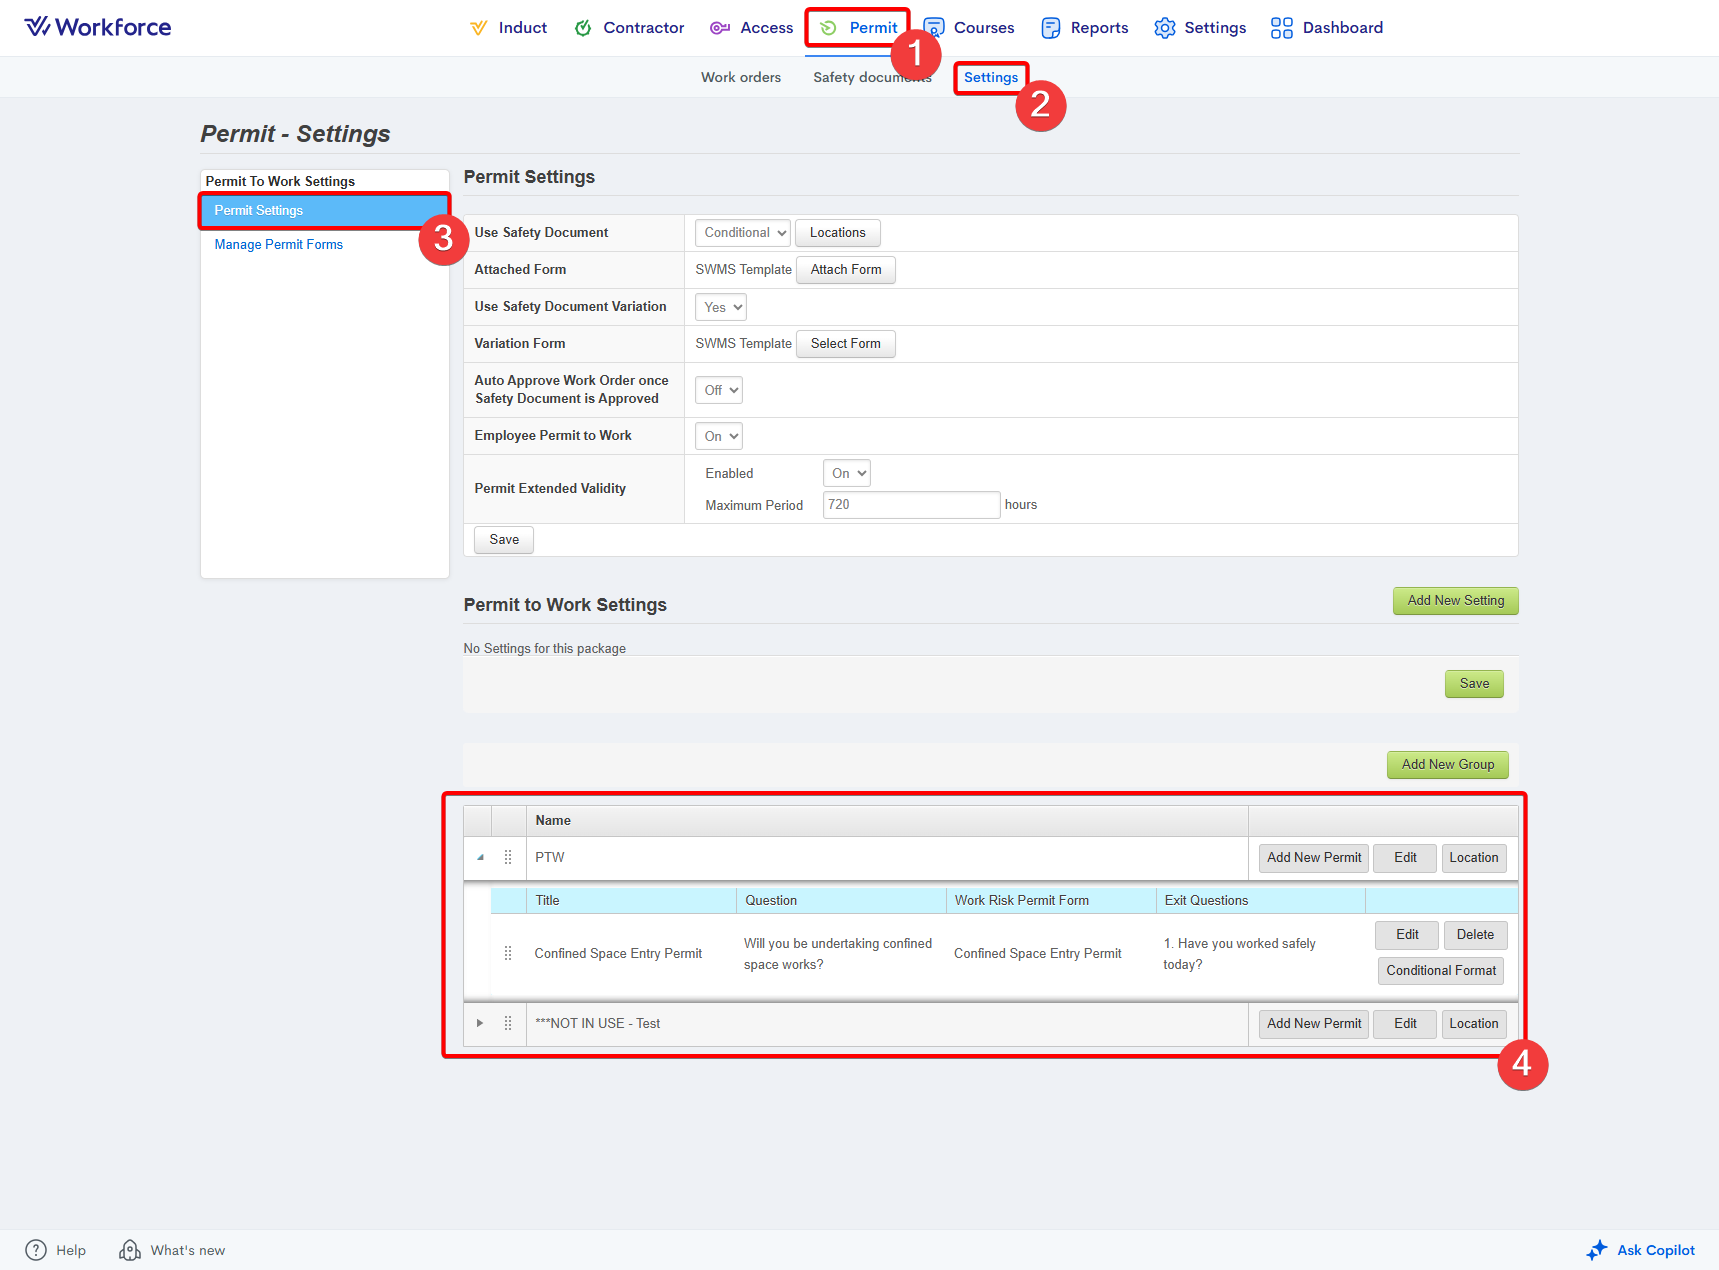Click the Induct module icon
Screen dimensions: 1719x1270
coord(479,28)
